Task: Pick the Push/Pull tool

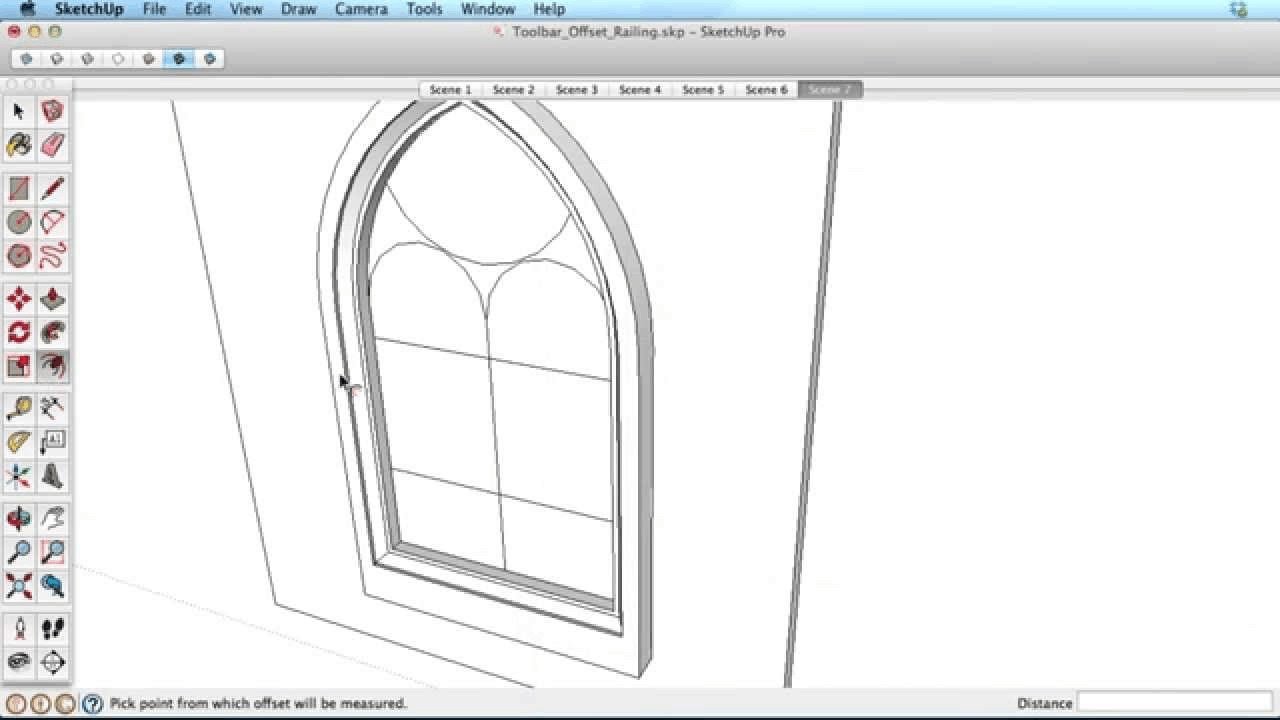Action: click(x=52, y=299)
